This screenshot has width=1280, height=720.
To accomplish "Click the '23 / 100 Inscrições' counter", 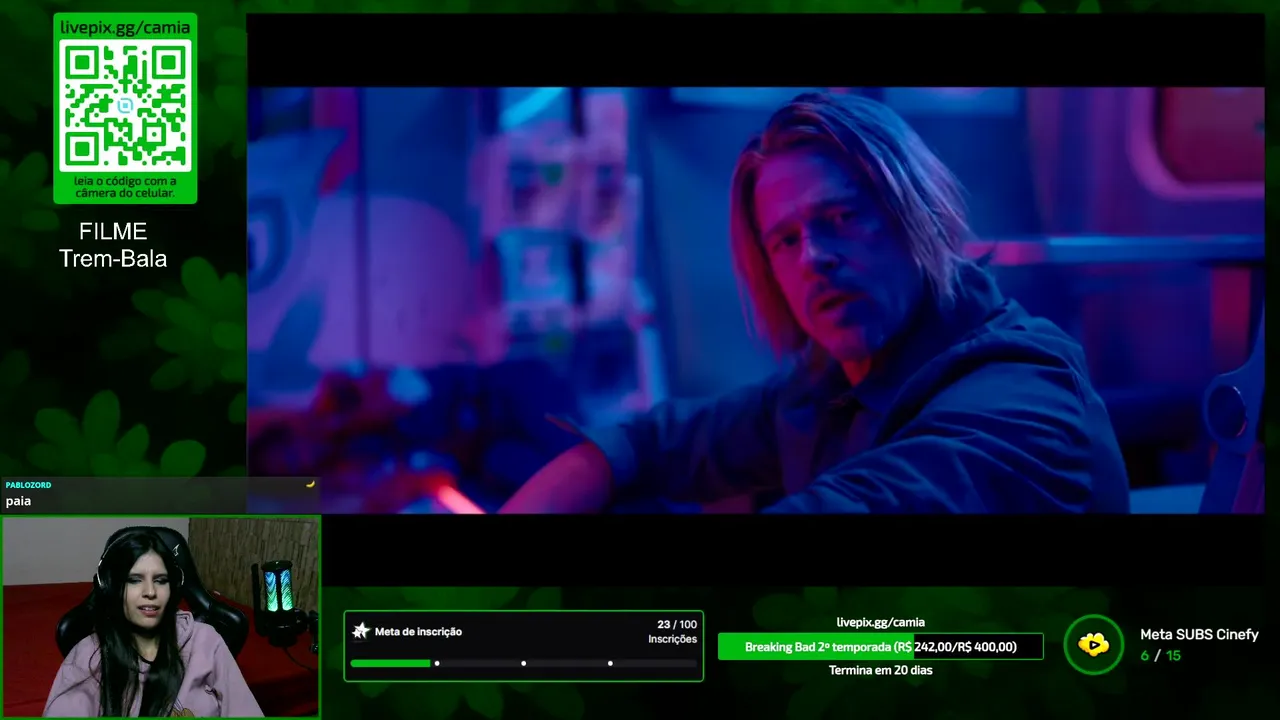I will click(x=673, y=631).
